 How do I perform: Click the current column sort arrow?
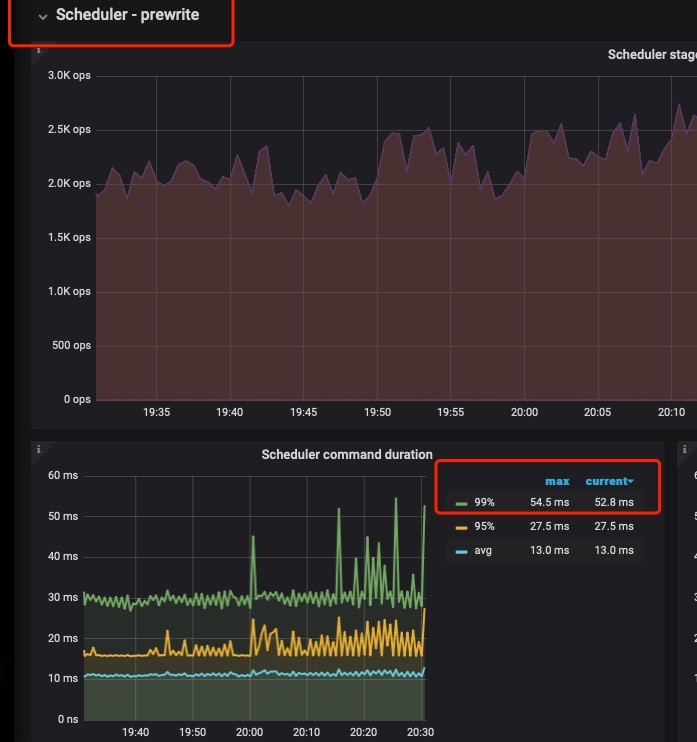(631, 482)
